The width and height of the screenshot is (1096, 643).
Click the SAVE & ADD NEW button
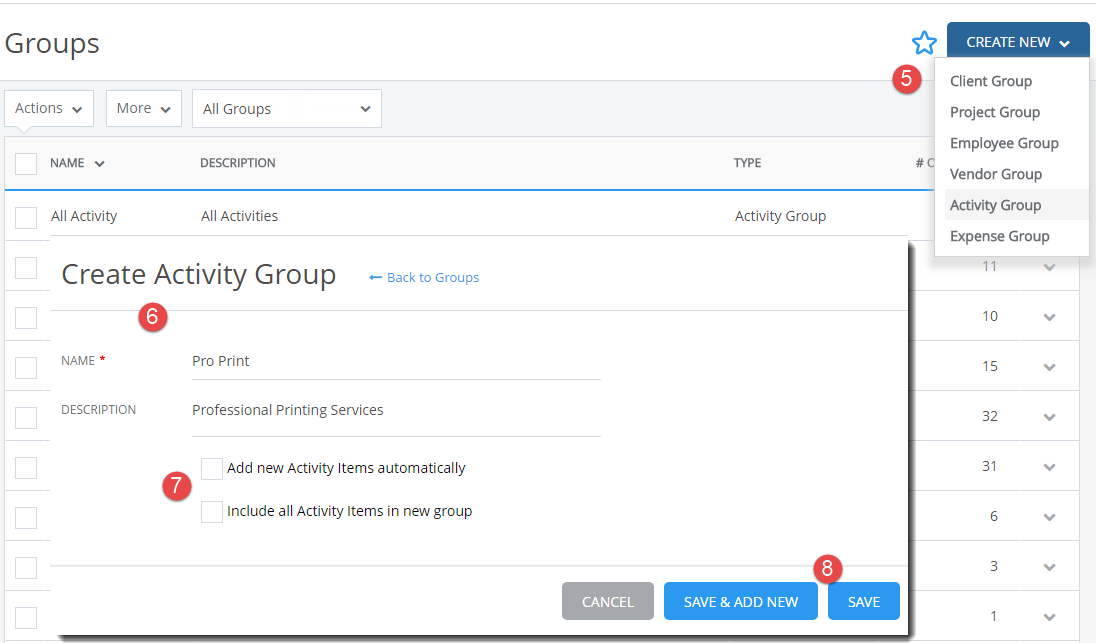point(741,601)
